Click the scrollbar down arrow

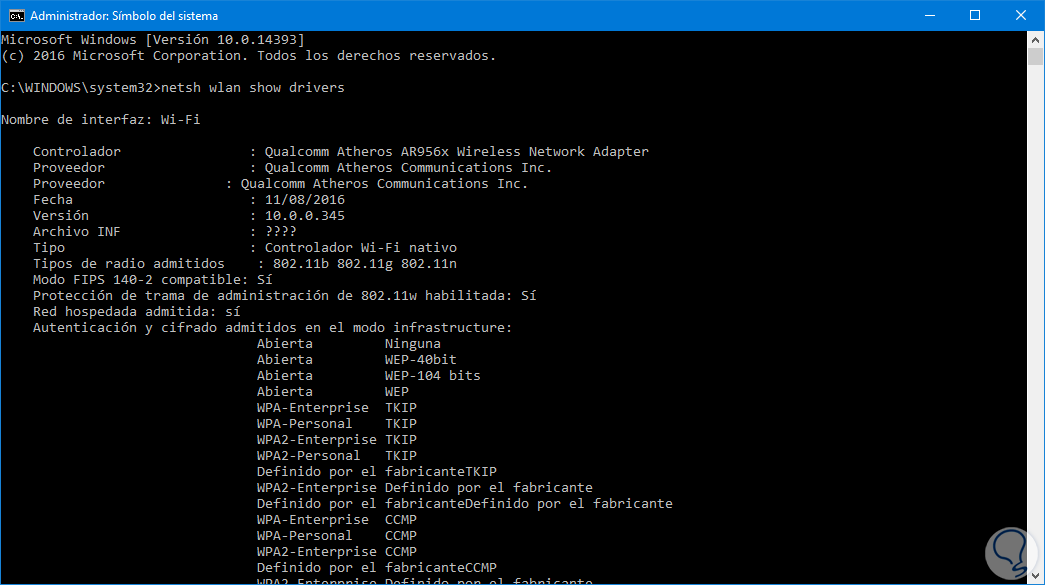click(1035, 577)
